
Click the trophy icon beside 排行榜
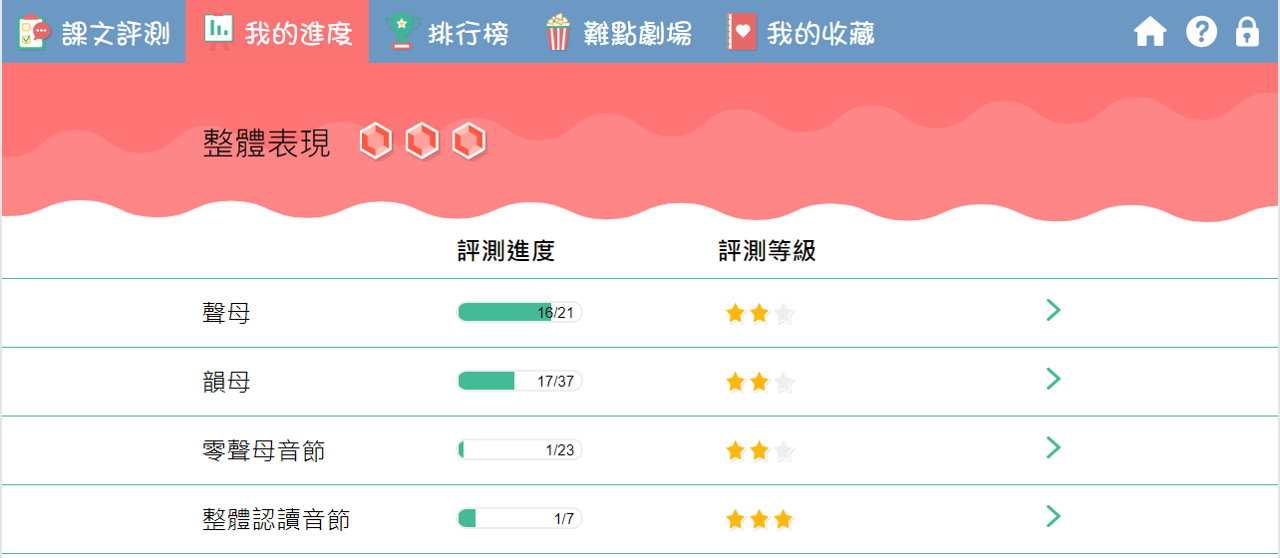pyautogui.click(x=401, y=33)
